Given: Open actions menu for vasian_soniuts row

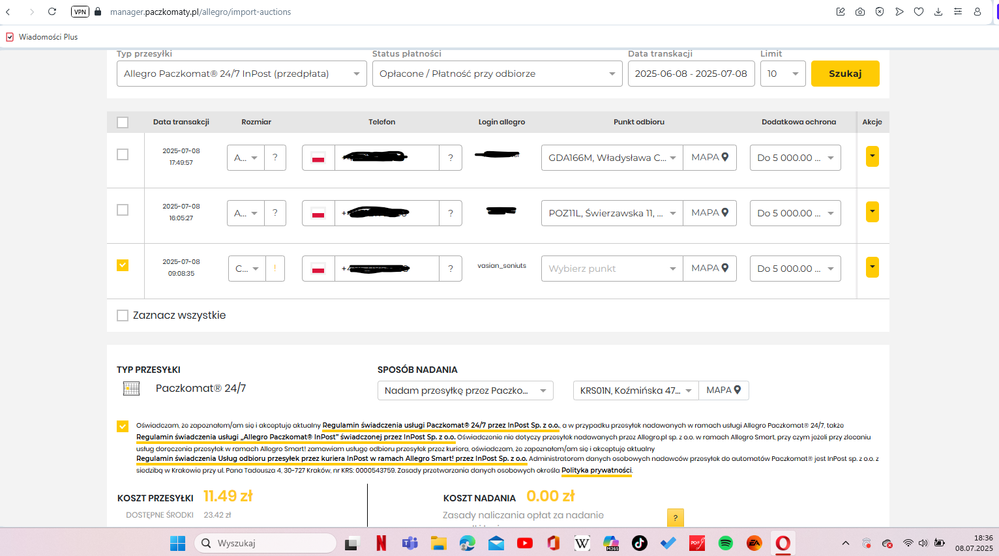Looking at the screenshot, I should [872, 267].
